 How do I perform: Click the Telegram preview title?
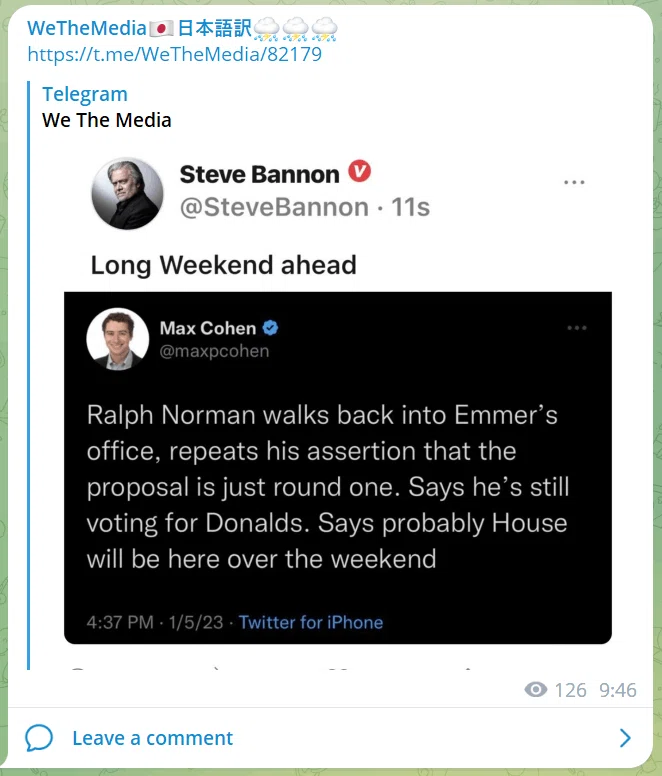85,94
